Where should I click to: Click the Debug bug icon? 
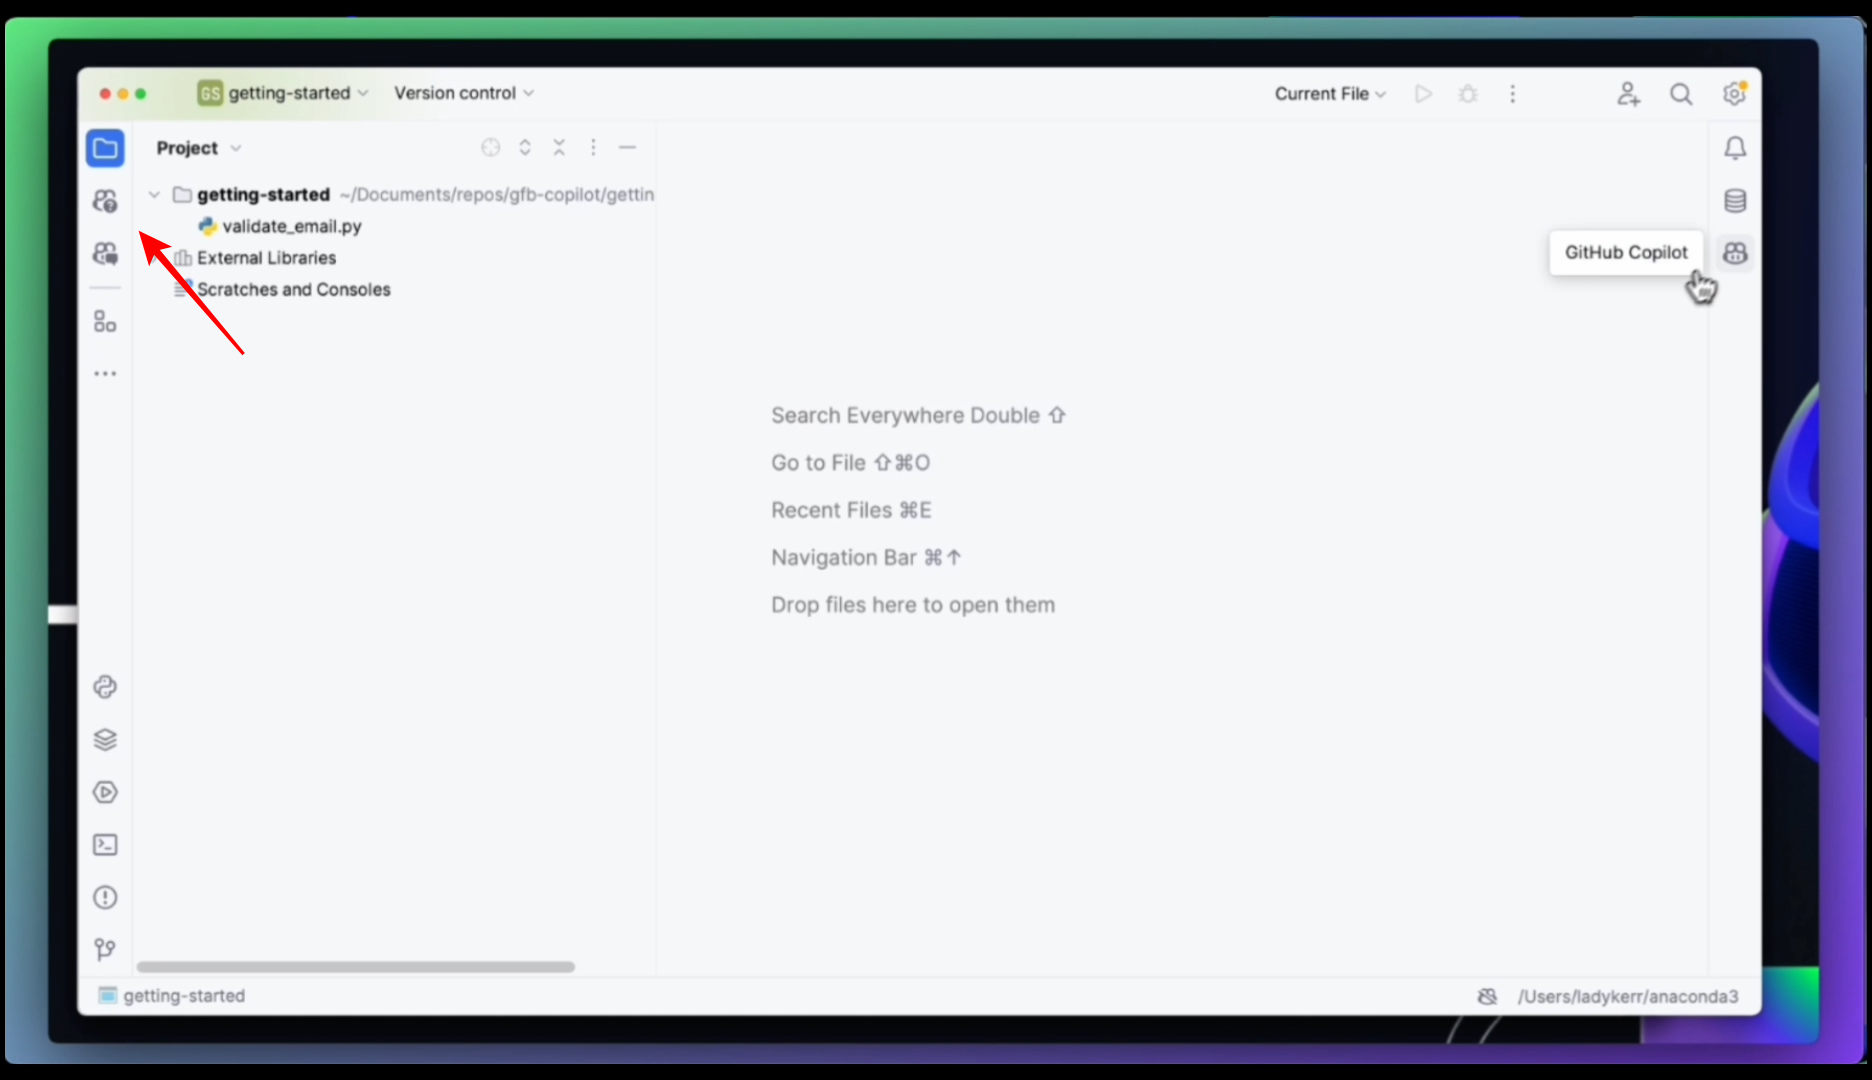click(1468, 94)
